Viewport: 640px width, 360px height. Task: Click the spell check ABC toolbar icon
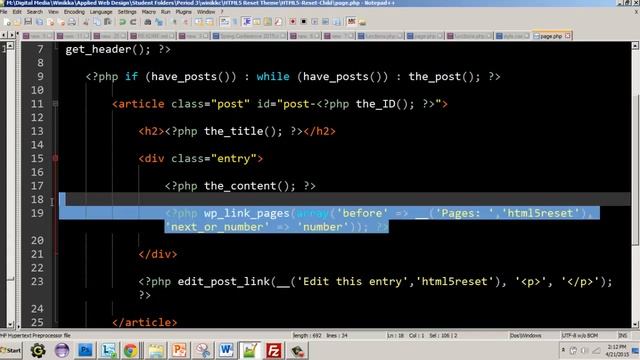[351, 22]
